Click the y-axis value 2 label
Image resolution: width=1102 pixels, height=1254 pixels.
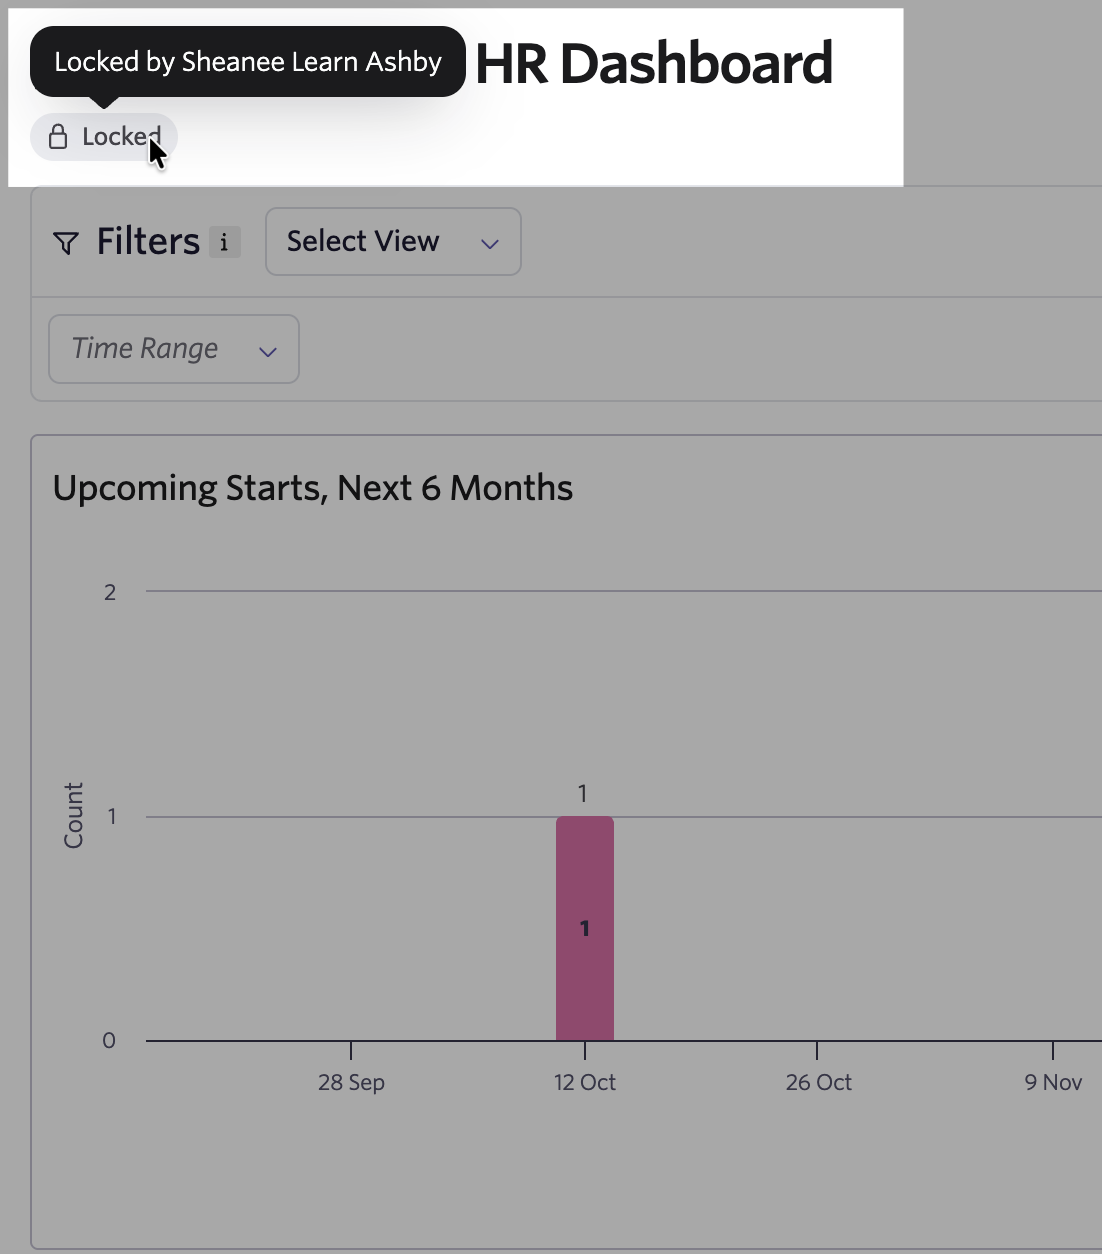click(110, 592)
